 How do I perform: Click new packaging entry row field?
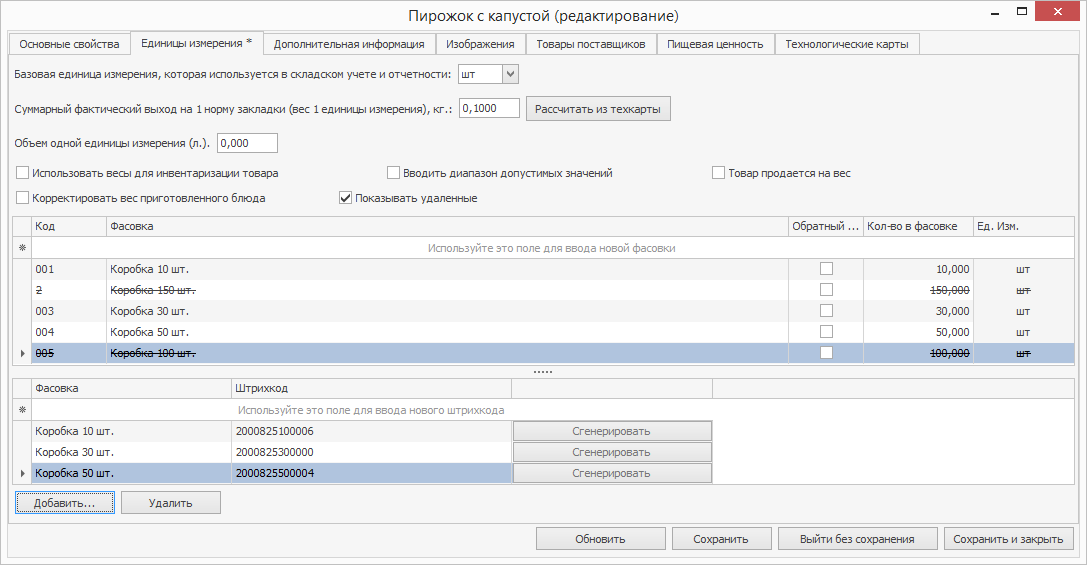551,248
